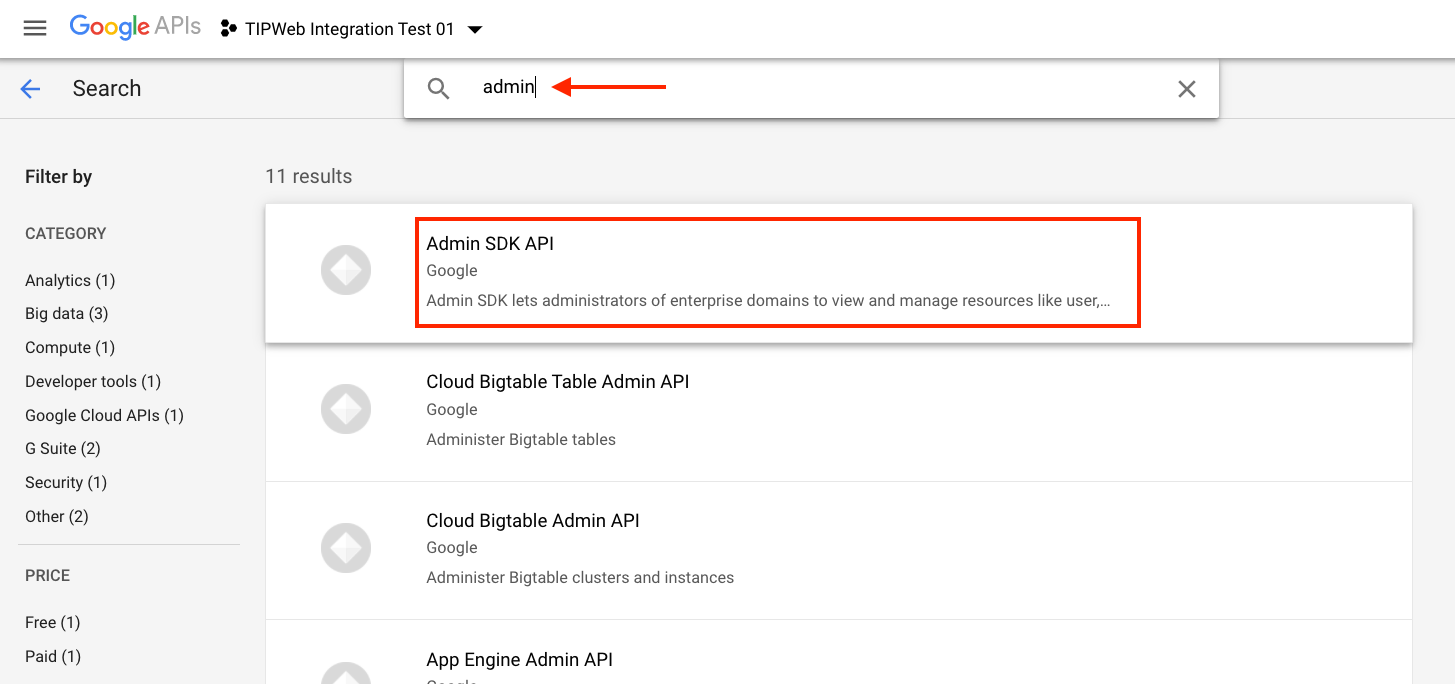Click the Admin SDK API icon
The width and height of the screenshot is (1455, 684).
[346, 270]
